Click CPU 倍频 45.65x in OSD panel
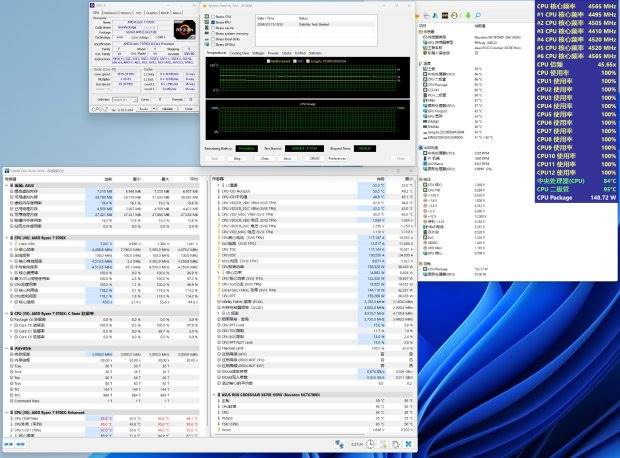This screenshot has height=458, width=620. [x=576, y=64]
